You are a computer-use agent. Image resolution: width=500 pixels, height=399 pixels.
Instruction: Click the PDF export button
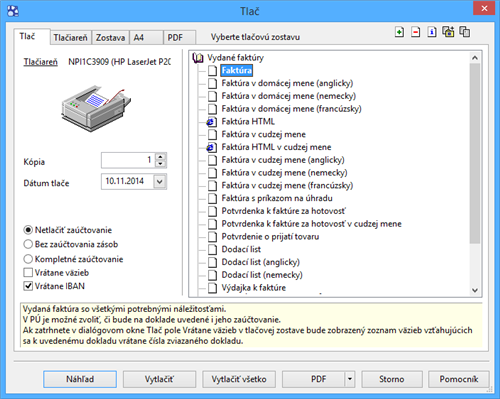pyautogui.click(x=314, y=379)
